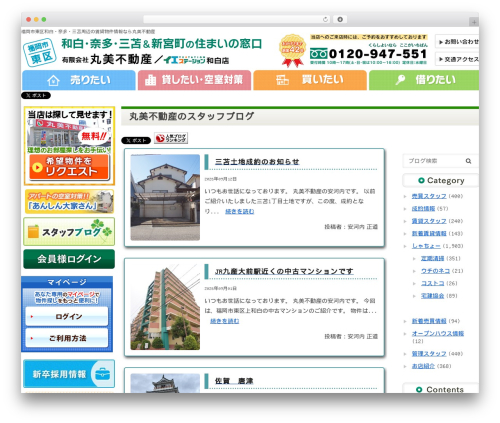Click the browser download indicator icon

340,19
